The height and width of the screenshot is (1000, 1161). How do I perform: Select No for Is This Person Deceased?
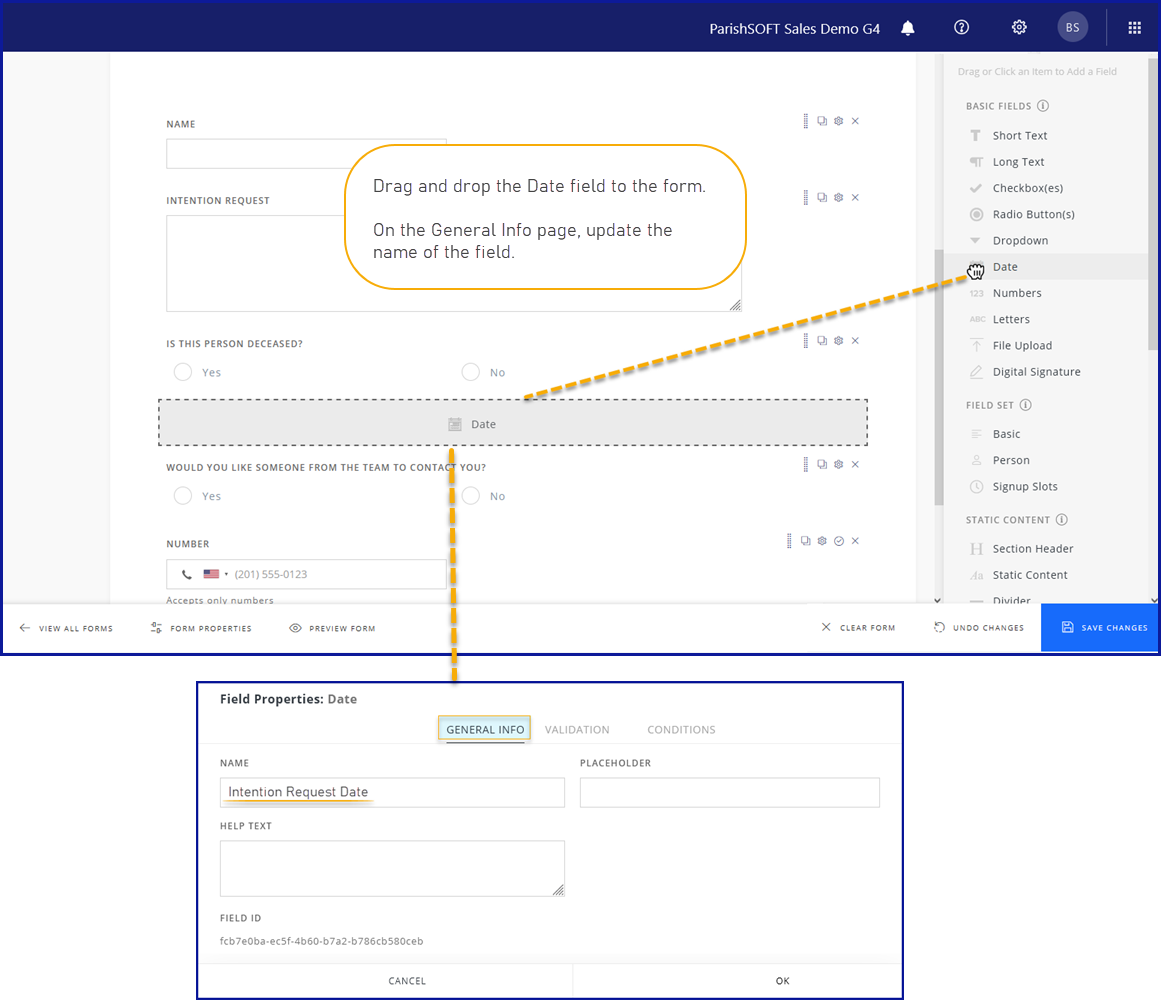(471, 372)
